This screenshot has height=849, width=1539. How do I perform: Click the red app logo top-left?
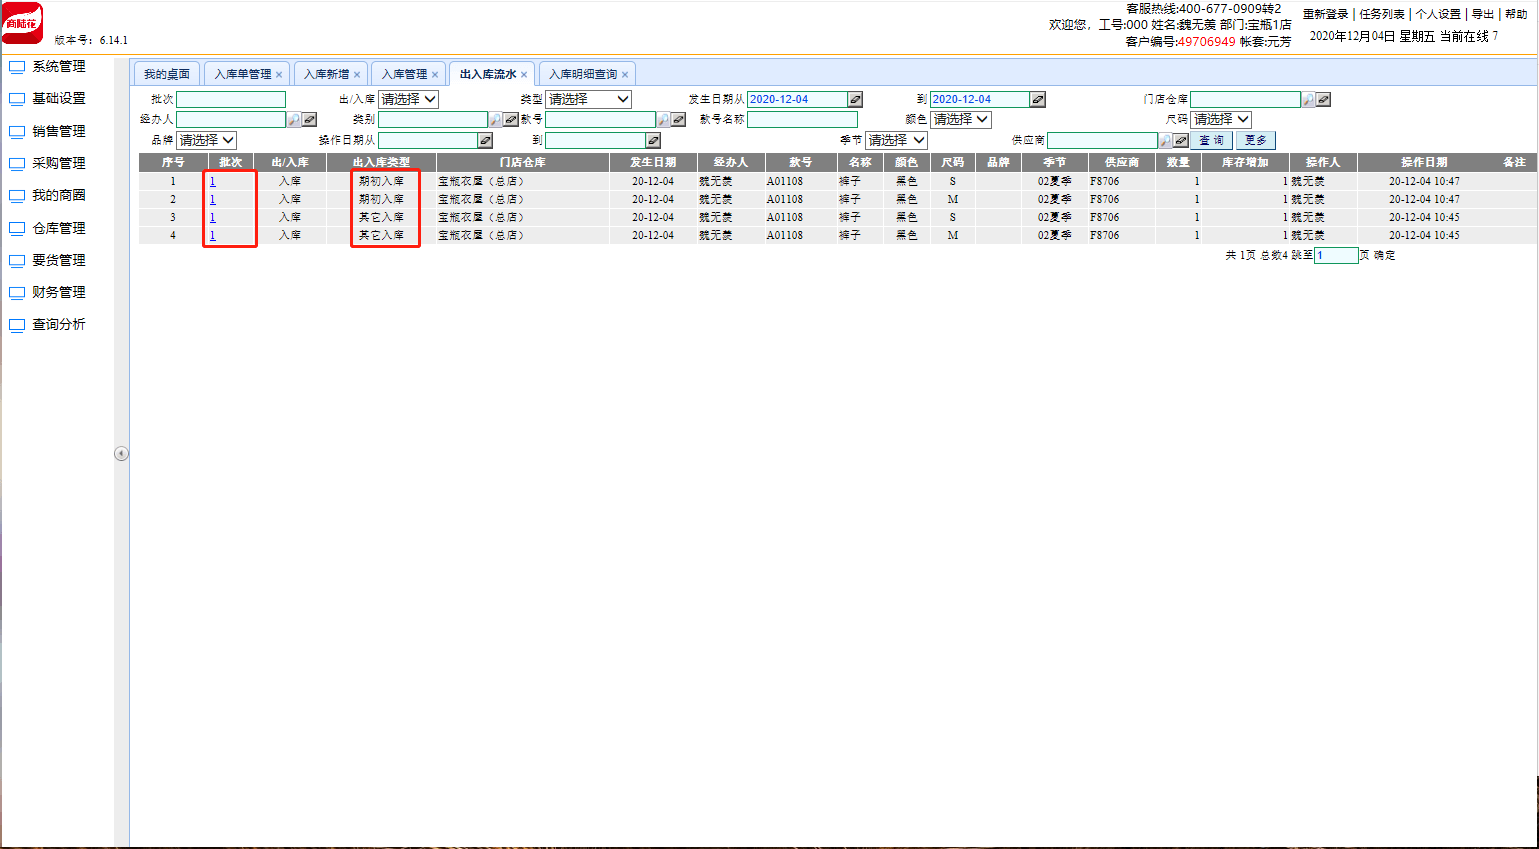pos(22,23)
